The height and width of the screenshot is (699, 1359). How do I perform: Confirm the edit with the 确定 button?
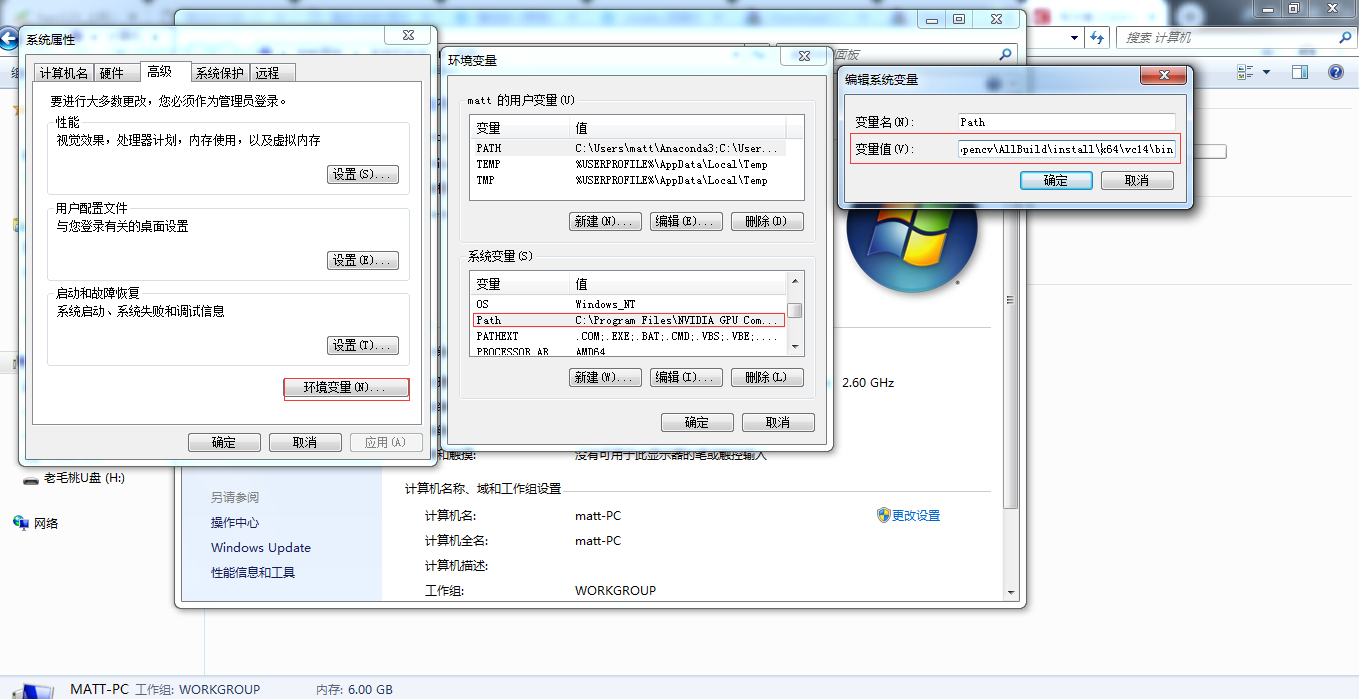point(1056,180)
